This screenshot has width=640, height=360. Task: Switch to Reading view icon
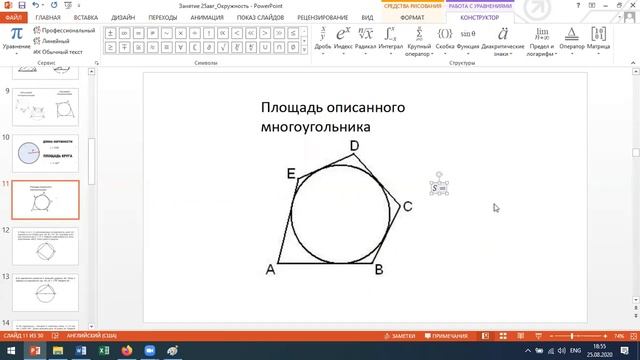[x=520, y=336]
